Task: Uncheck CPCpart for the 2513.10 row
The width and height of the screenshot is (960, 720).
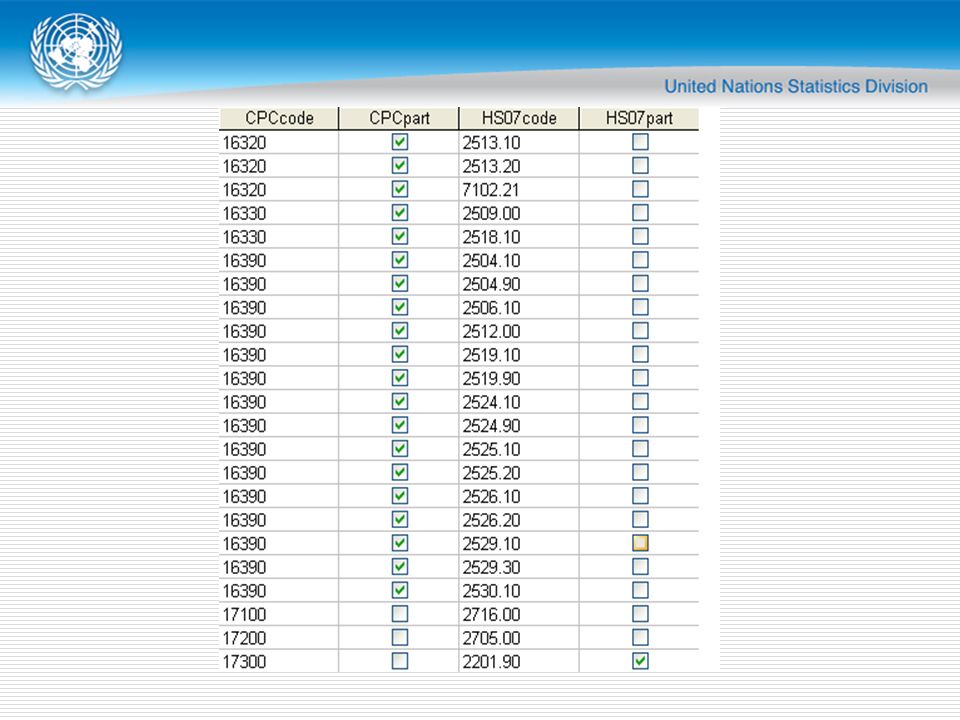Action: tap(400, 142)
